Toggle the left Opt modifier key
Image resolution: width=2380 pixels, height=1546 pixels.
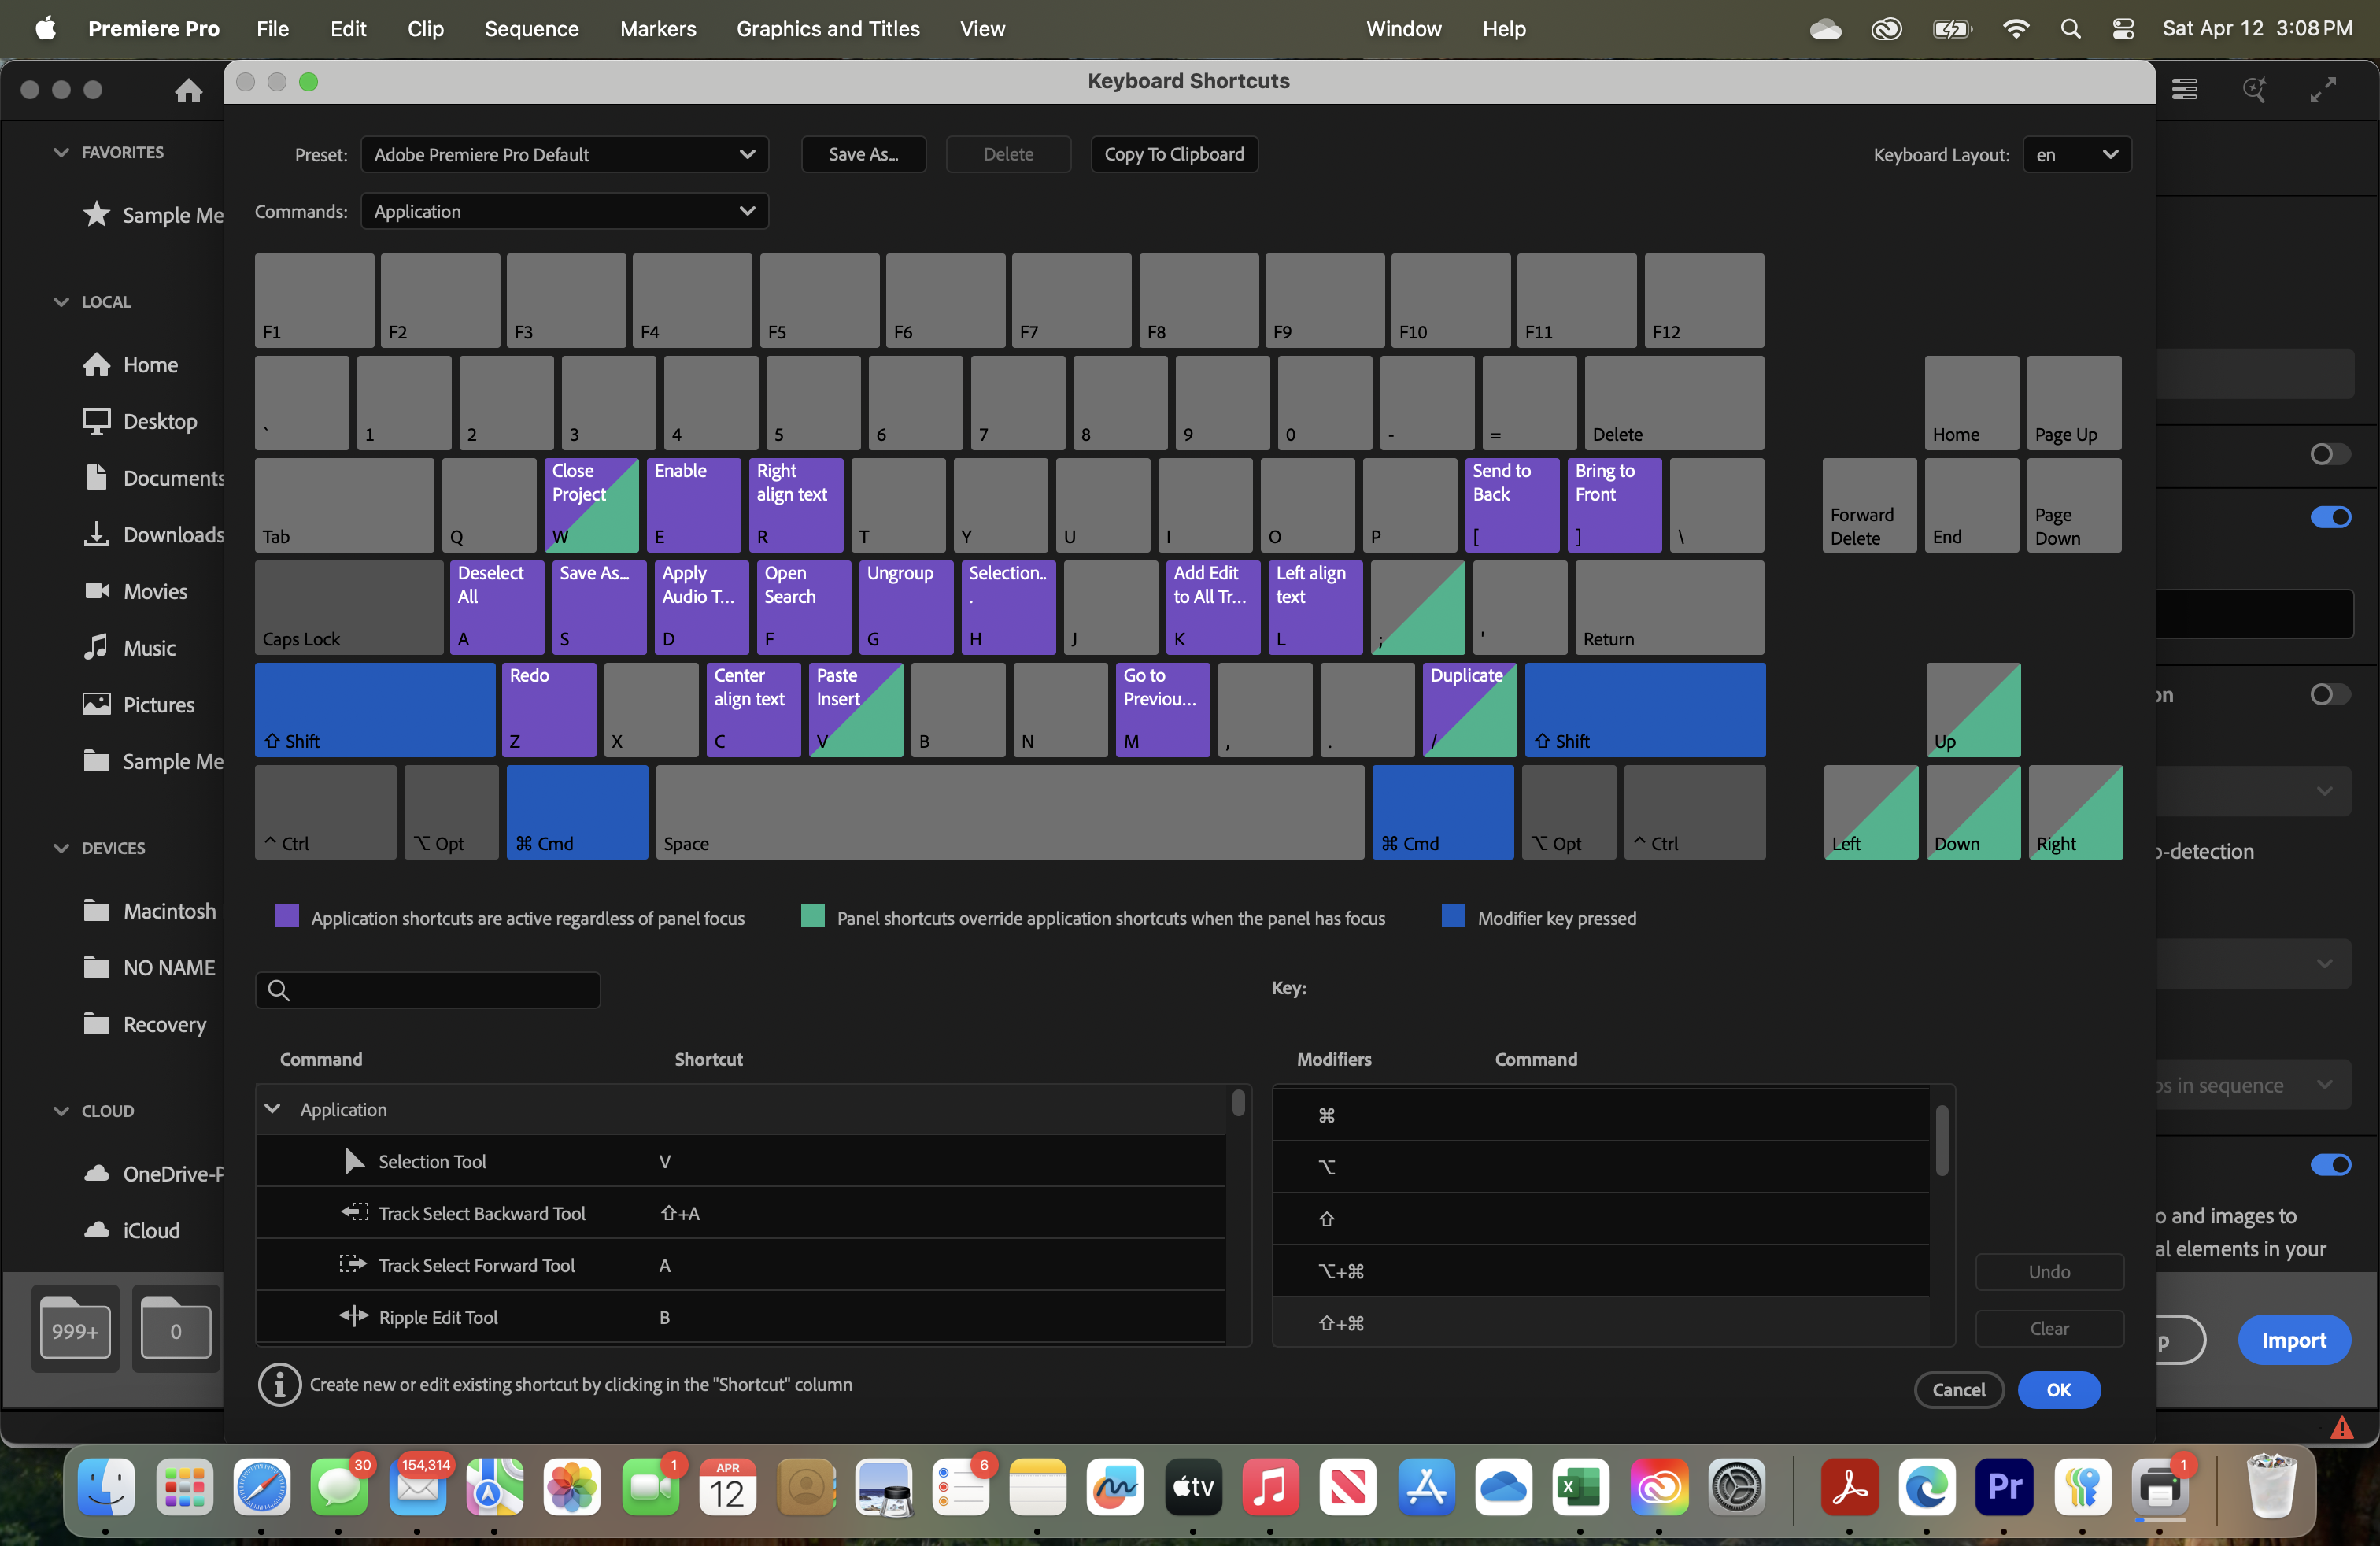(451, 812)
